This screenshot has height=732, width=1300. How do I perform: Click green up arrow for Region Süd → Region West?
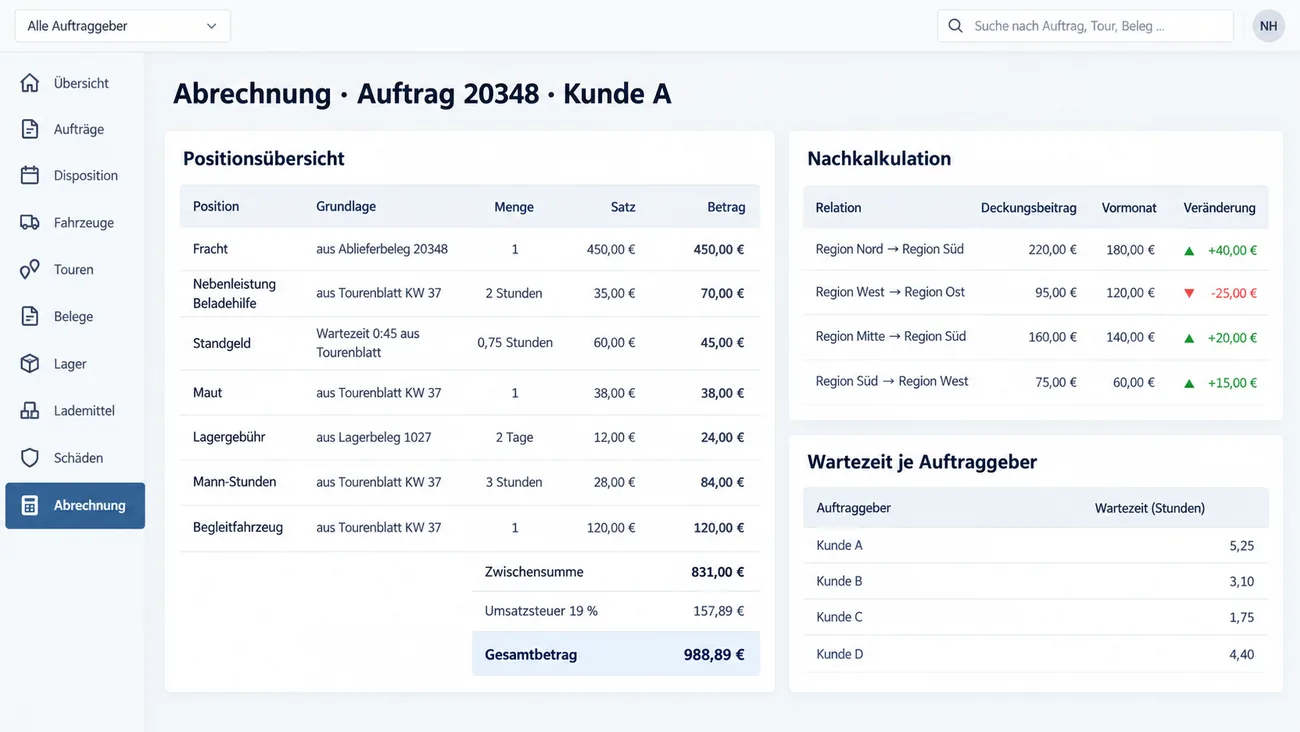(x=1189, y=383)
